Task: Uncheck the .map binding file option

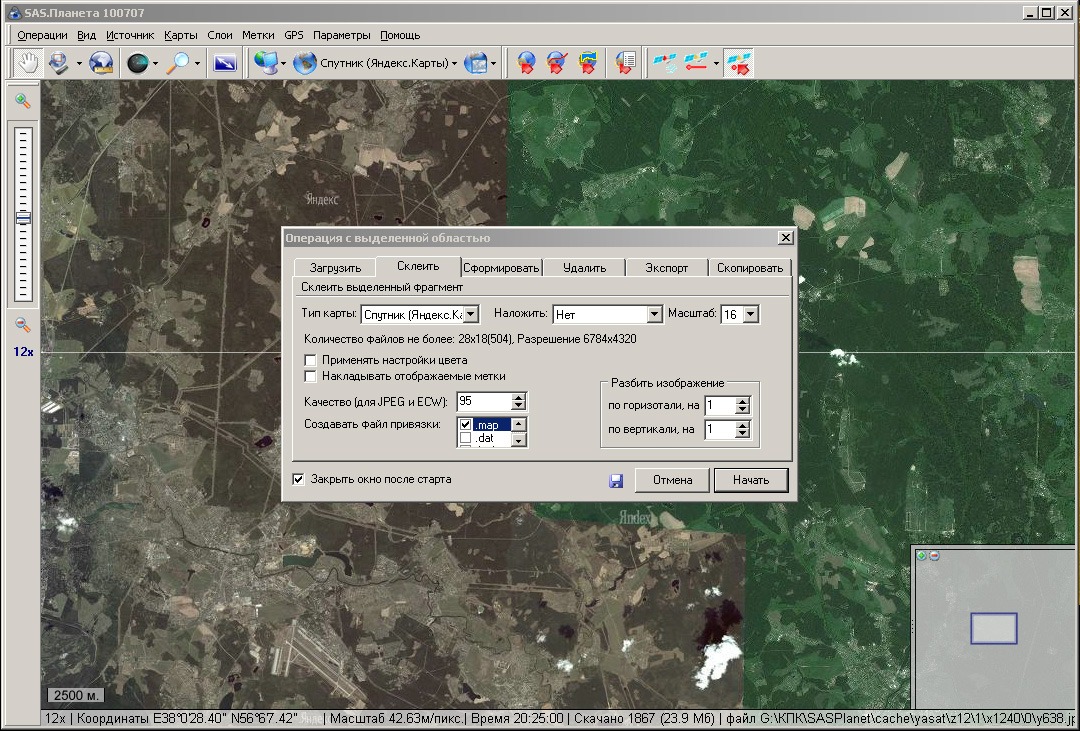Action: point(466,425)
